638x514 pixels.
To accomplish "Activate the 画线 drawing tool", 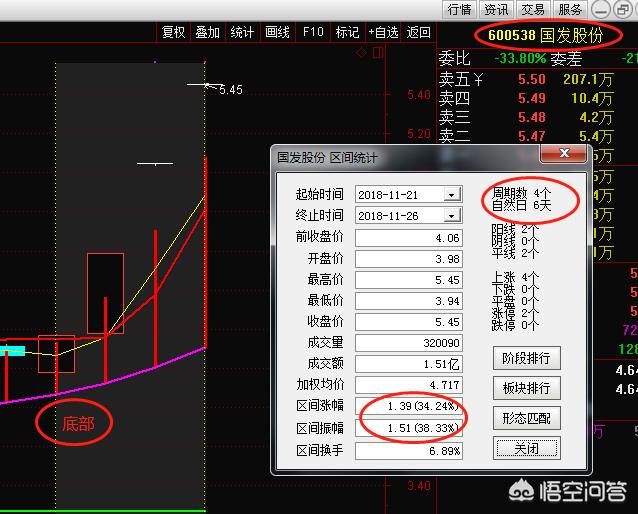I will pyautogui.click(x=278, y=32).
